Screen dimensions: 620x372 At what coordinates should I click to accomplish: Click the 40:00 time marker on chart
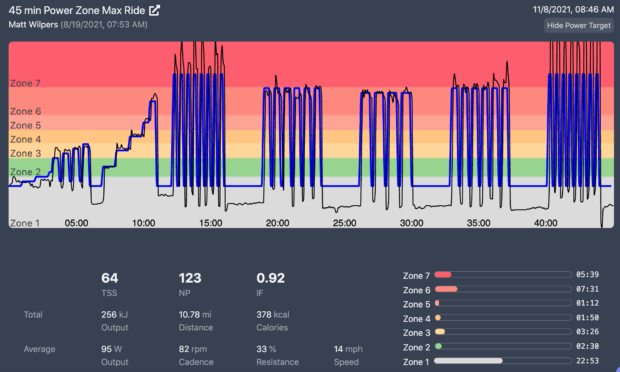coord(546,223)
